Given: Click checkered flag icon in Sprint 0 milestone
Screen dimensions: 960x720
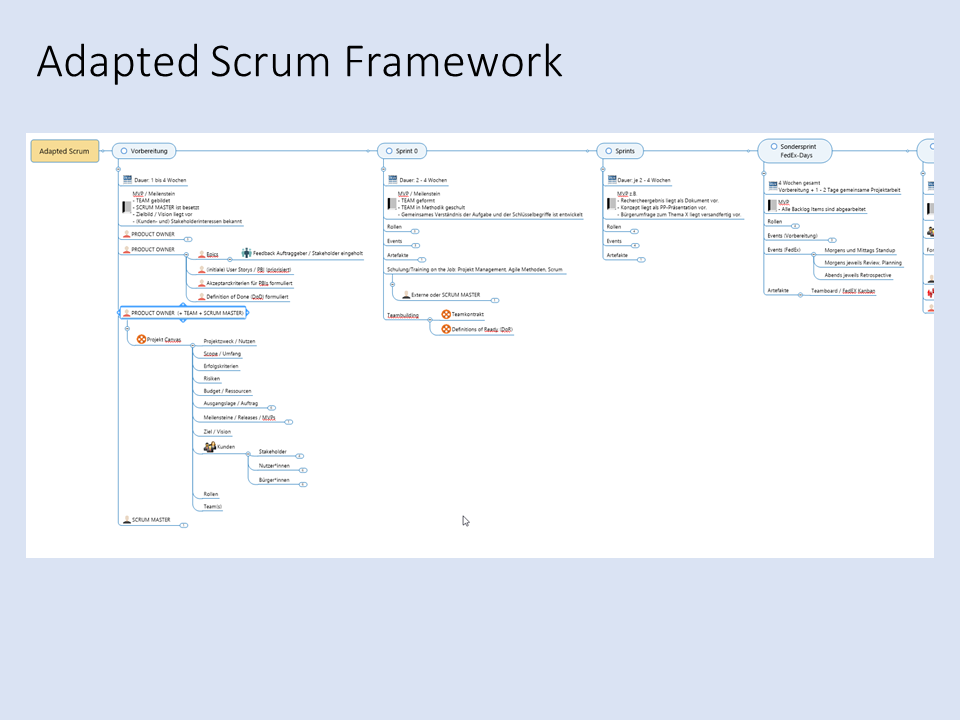Looking at the screenshot, I should (x=391, y=204).
